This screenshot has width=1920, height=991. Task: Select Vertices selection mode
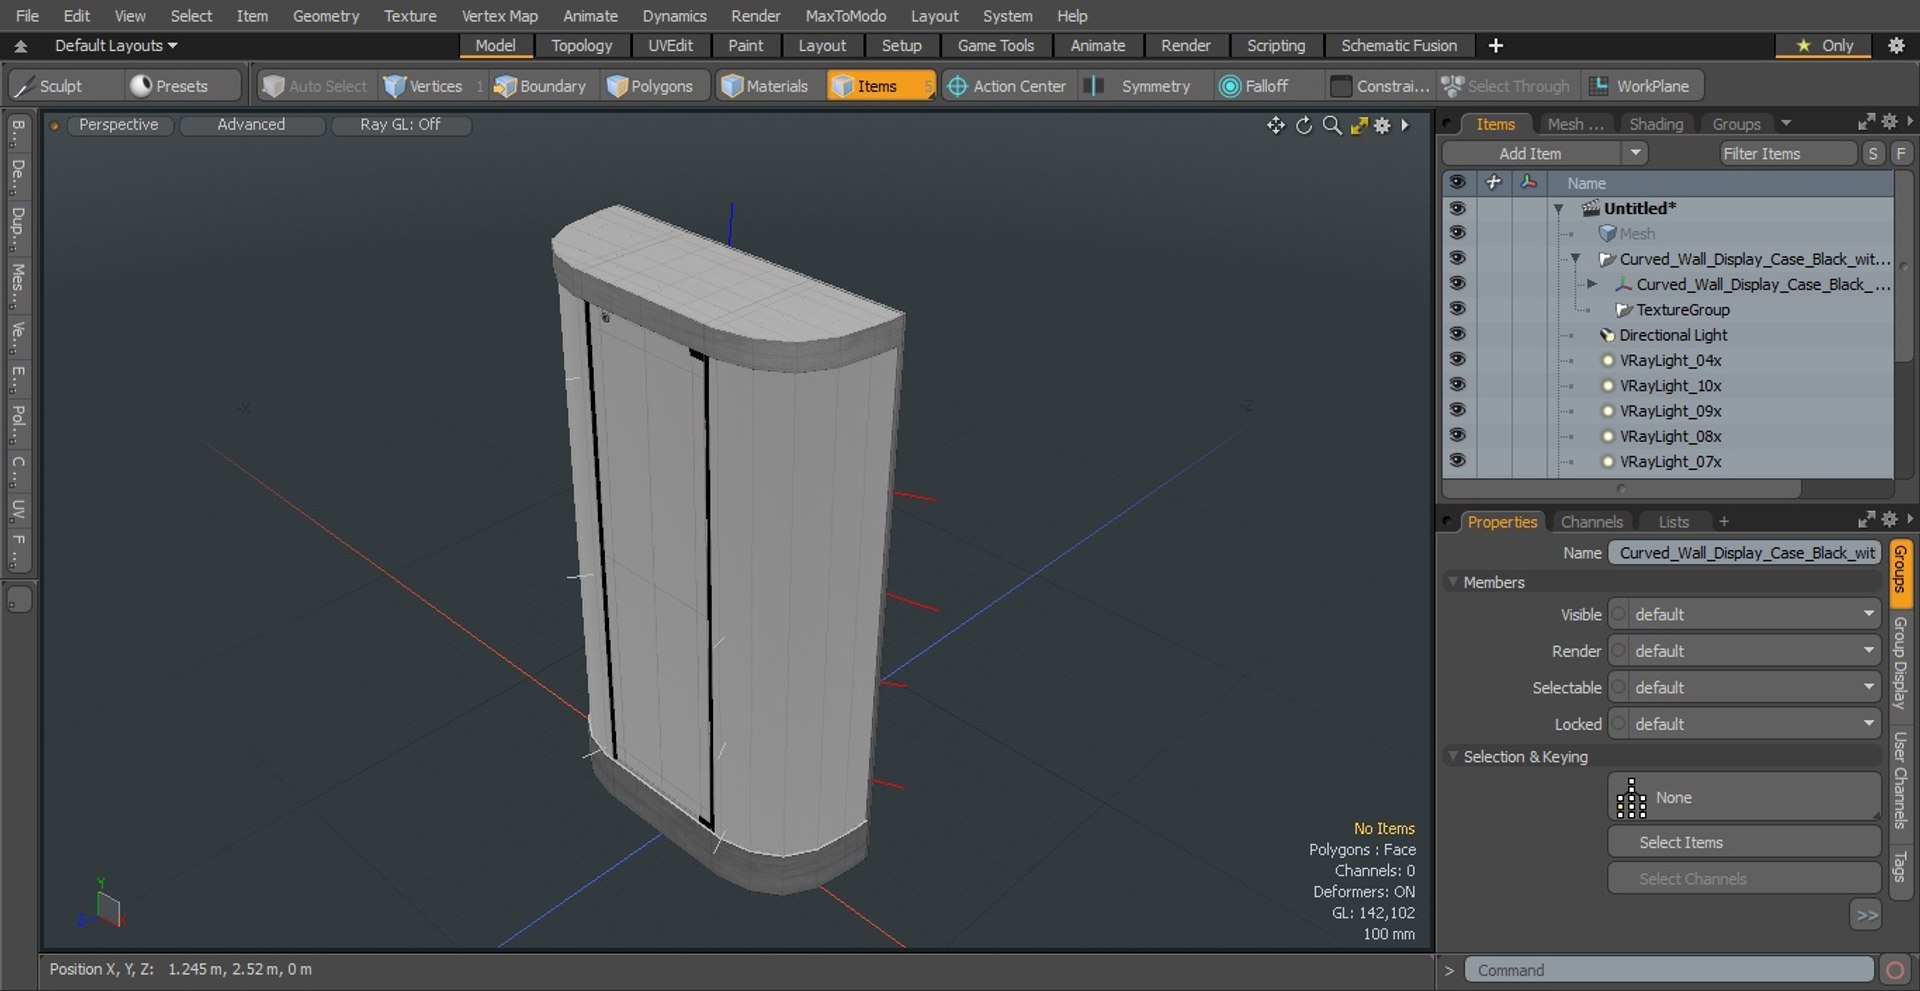[424, 86]
